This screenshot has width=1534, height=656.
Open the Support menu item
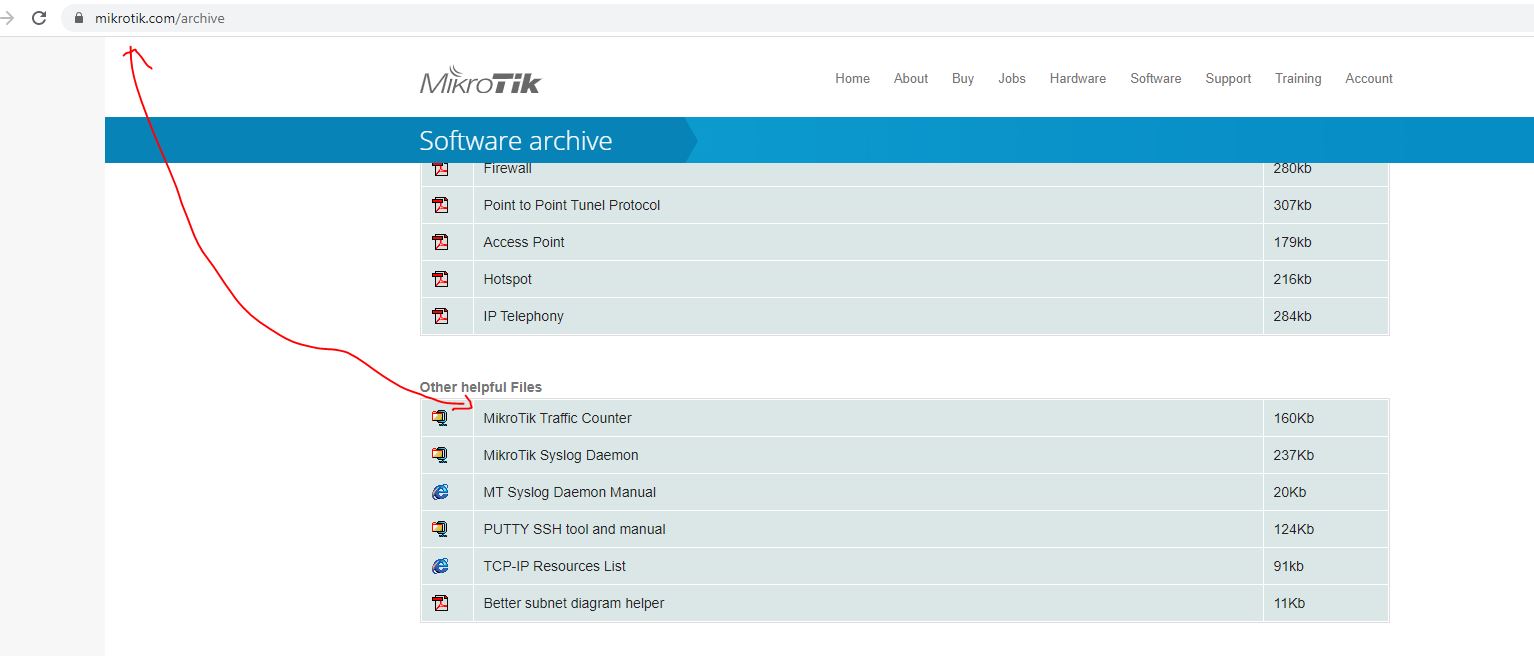click(x=1228, y=78)
